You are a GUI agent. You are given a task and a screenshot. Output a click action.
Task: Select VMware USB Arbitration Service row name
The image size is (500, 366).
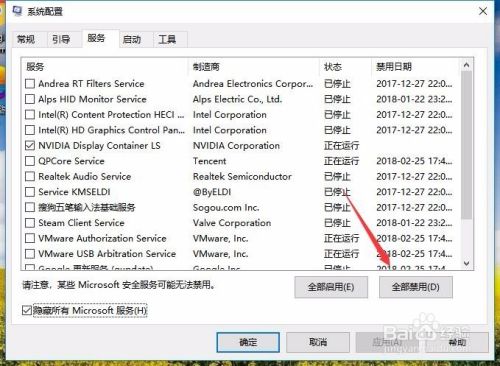pos(107,254)
